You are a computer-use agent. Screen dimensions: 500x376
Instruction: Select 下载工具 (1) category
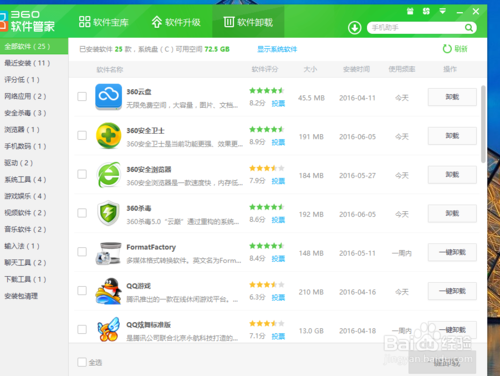pos(34,279)
